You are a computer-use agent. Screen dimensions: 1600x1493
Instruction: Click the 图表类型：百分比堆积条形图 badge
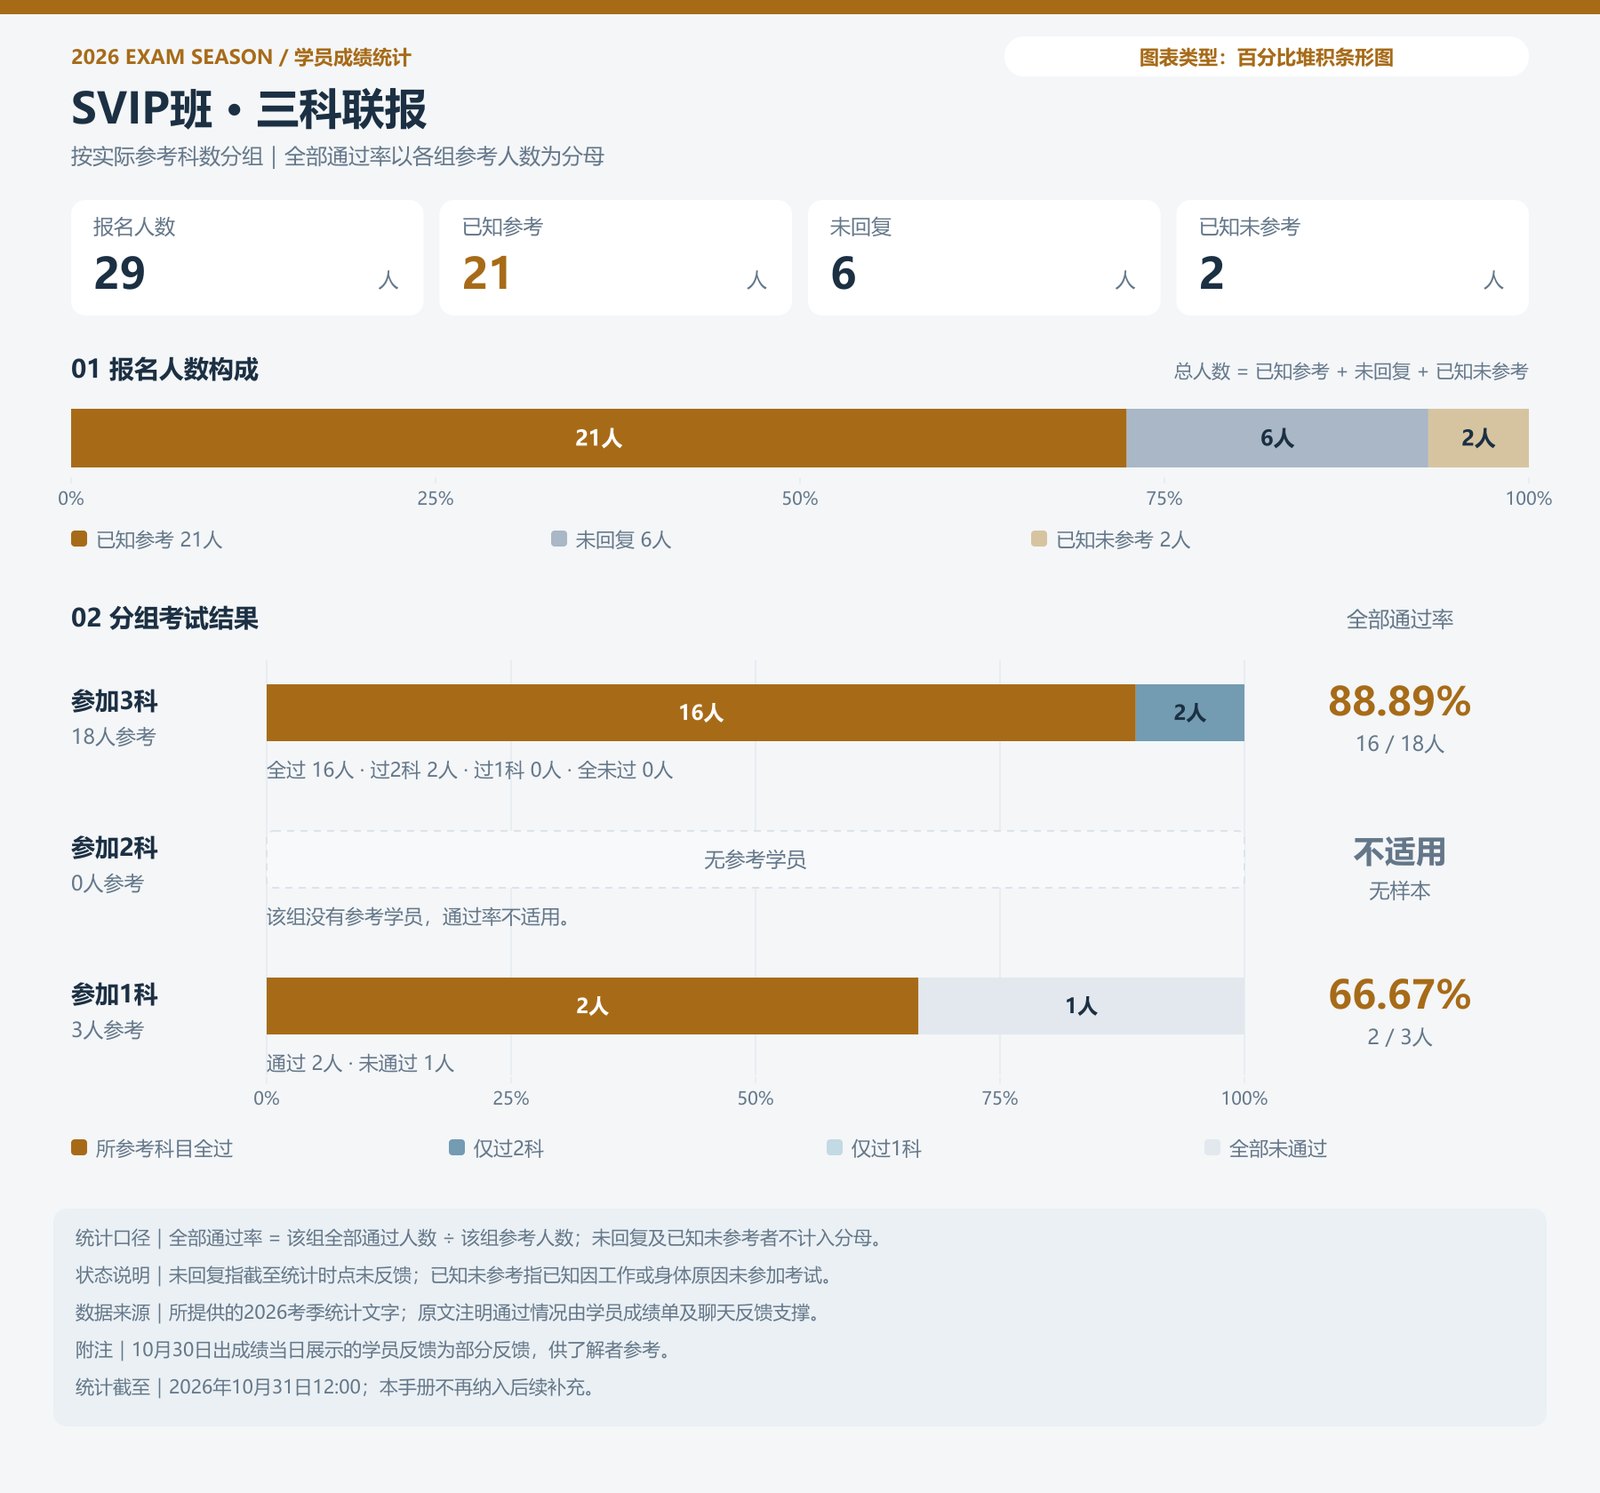[1266, 57]
